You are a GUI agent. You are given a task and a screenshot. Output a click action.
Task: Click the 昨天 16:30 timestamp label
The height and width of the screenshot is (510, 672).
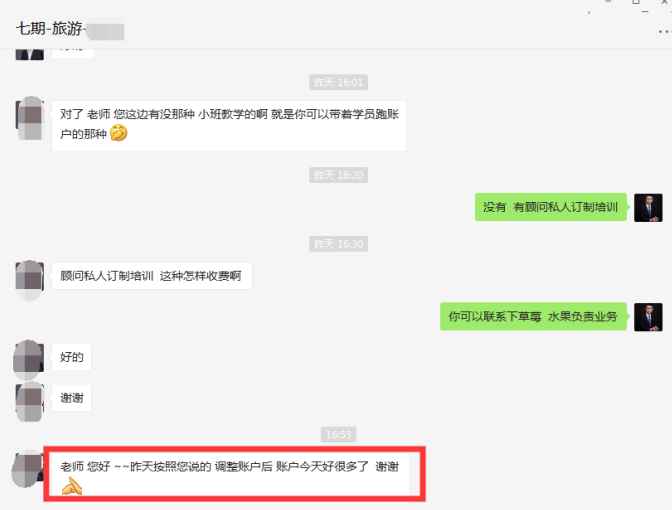tap(338, 244)
